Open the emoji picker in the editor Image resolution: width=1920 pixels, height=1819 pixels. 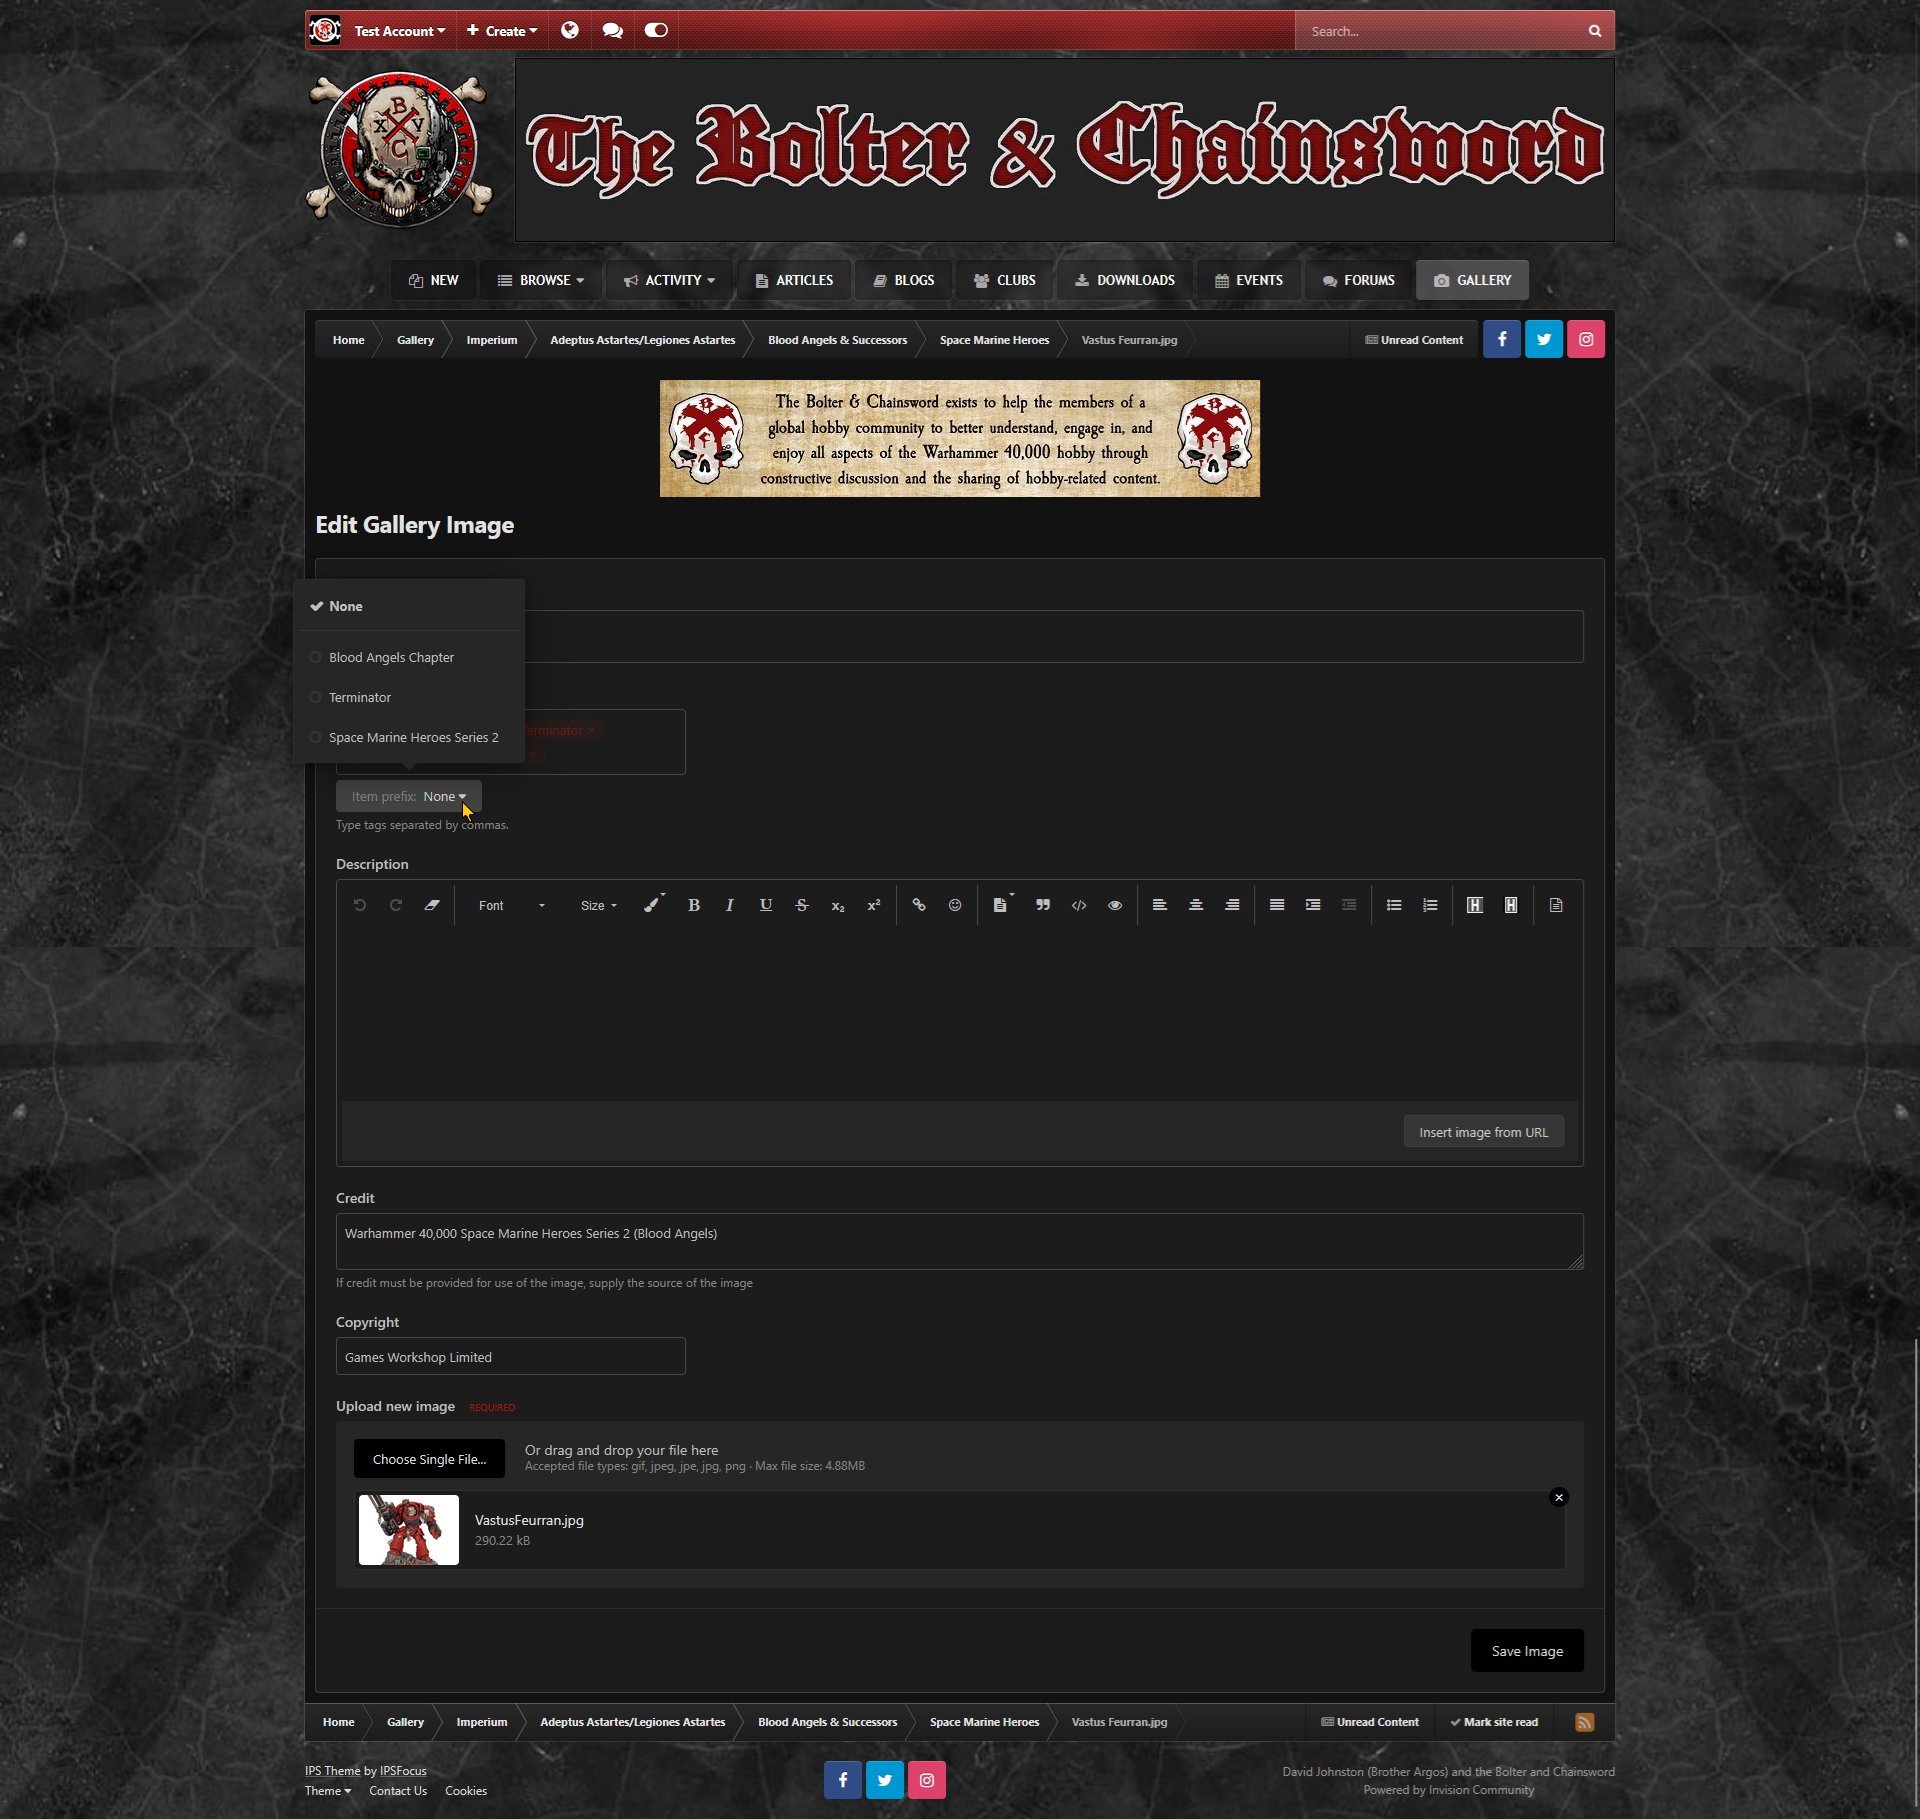pyautogui.click(x=955, y=905)
